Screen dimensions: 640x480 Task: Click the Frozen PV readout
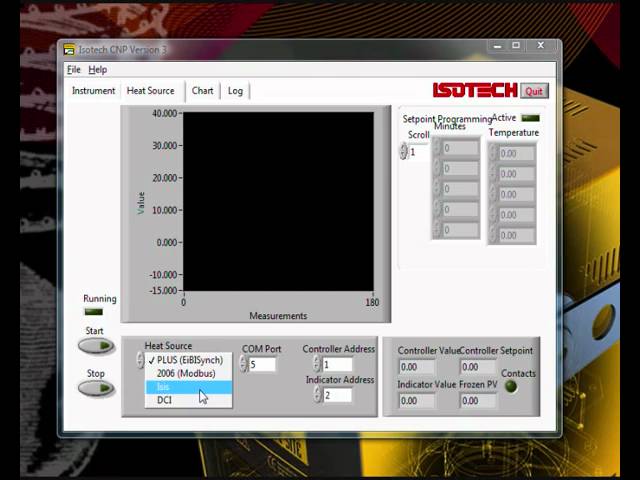(478, 401)
